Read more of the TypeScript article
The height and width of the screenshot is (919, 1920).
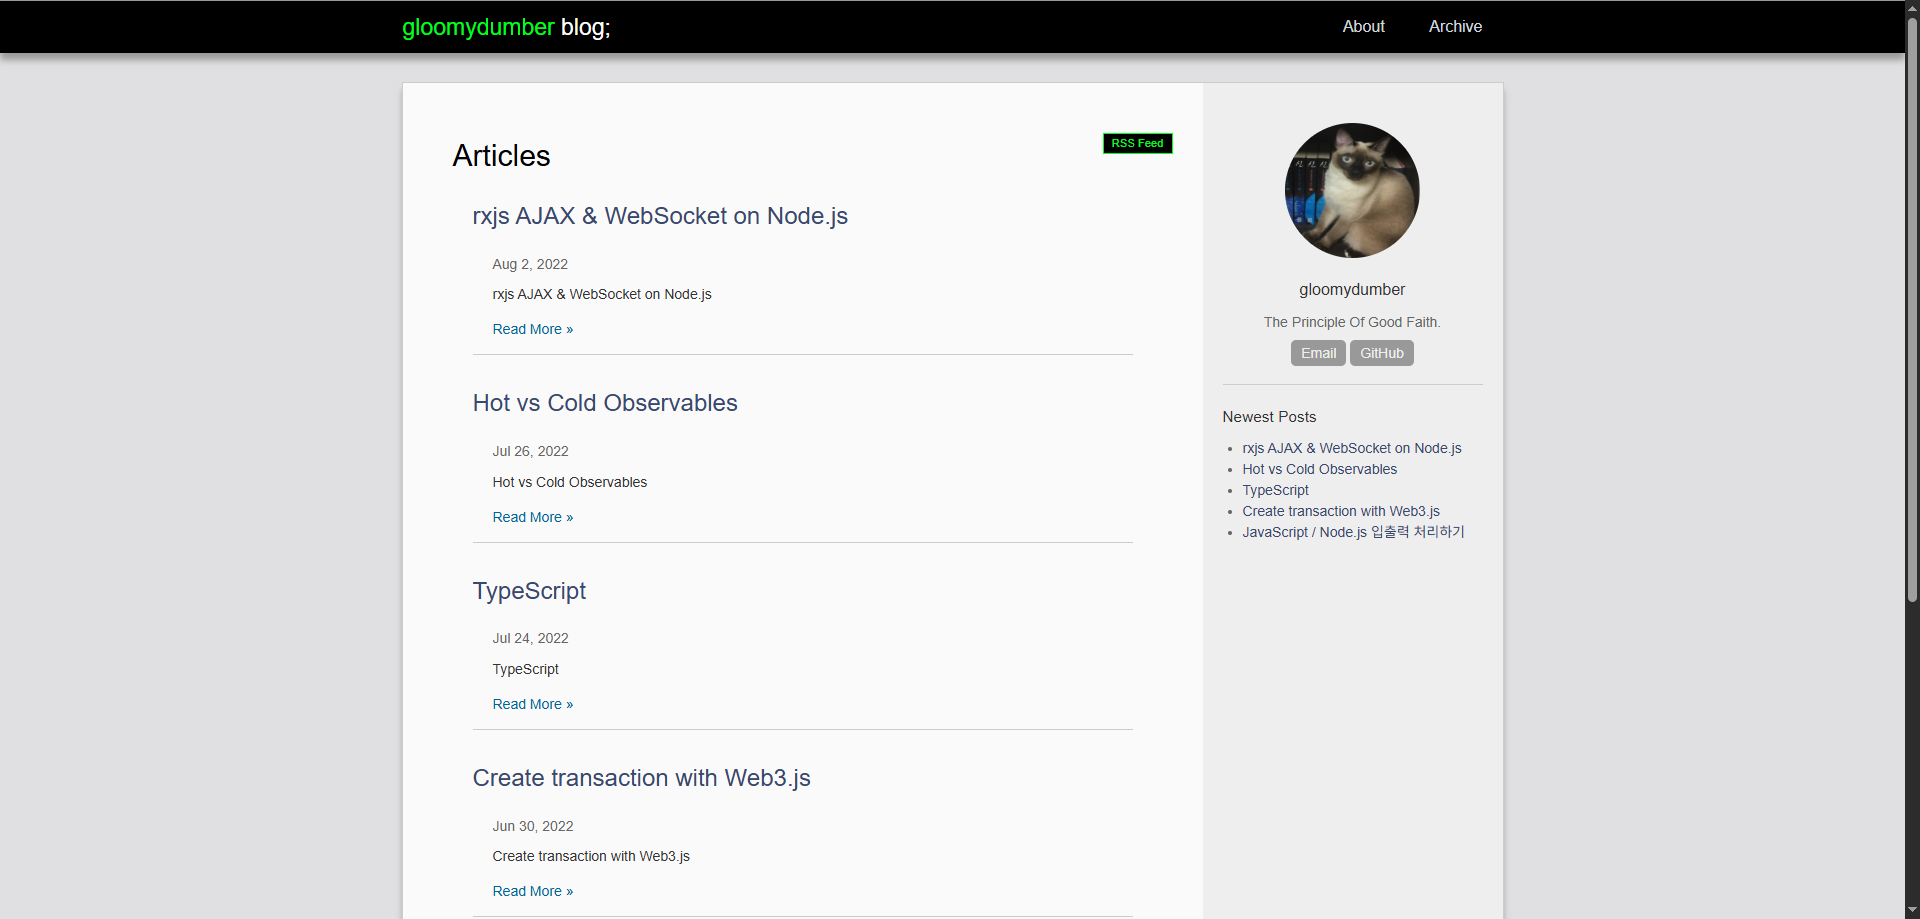click(532, 705)
